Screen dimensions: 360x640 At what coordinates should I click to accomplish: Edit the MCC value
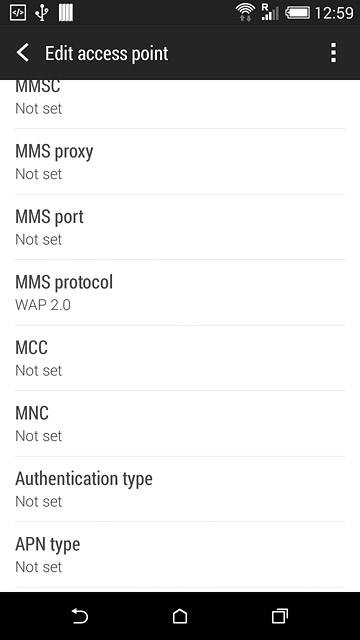coord(180,358)
